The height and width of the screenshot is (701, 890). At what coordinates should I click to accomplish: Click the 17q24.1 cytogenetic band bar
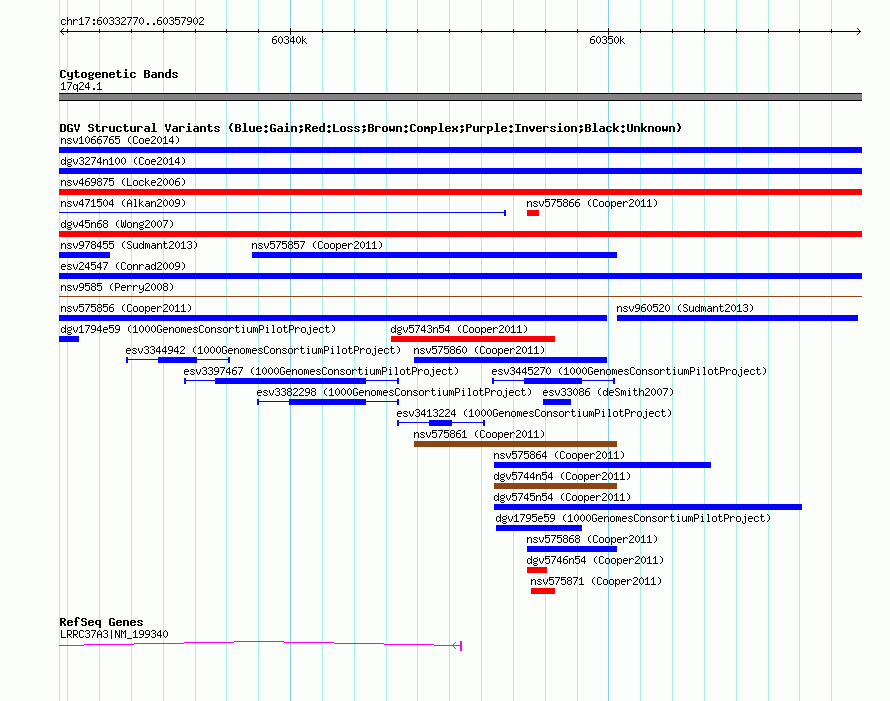click(x=460, y=97)
